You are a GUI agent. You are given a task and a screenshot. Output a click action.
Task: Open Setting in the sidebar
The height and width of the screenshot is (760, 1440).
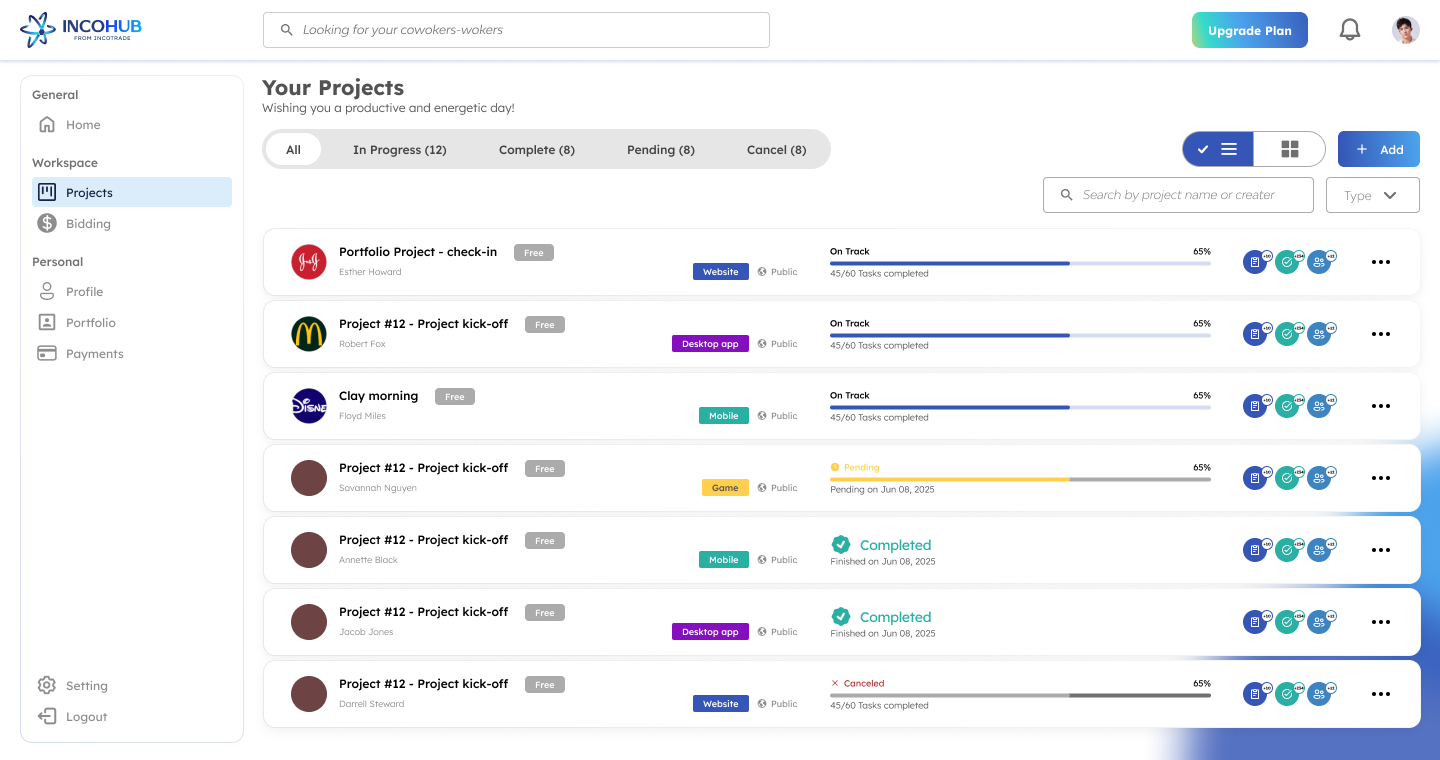click(x=132, y=685)
